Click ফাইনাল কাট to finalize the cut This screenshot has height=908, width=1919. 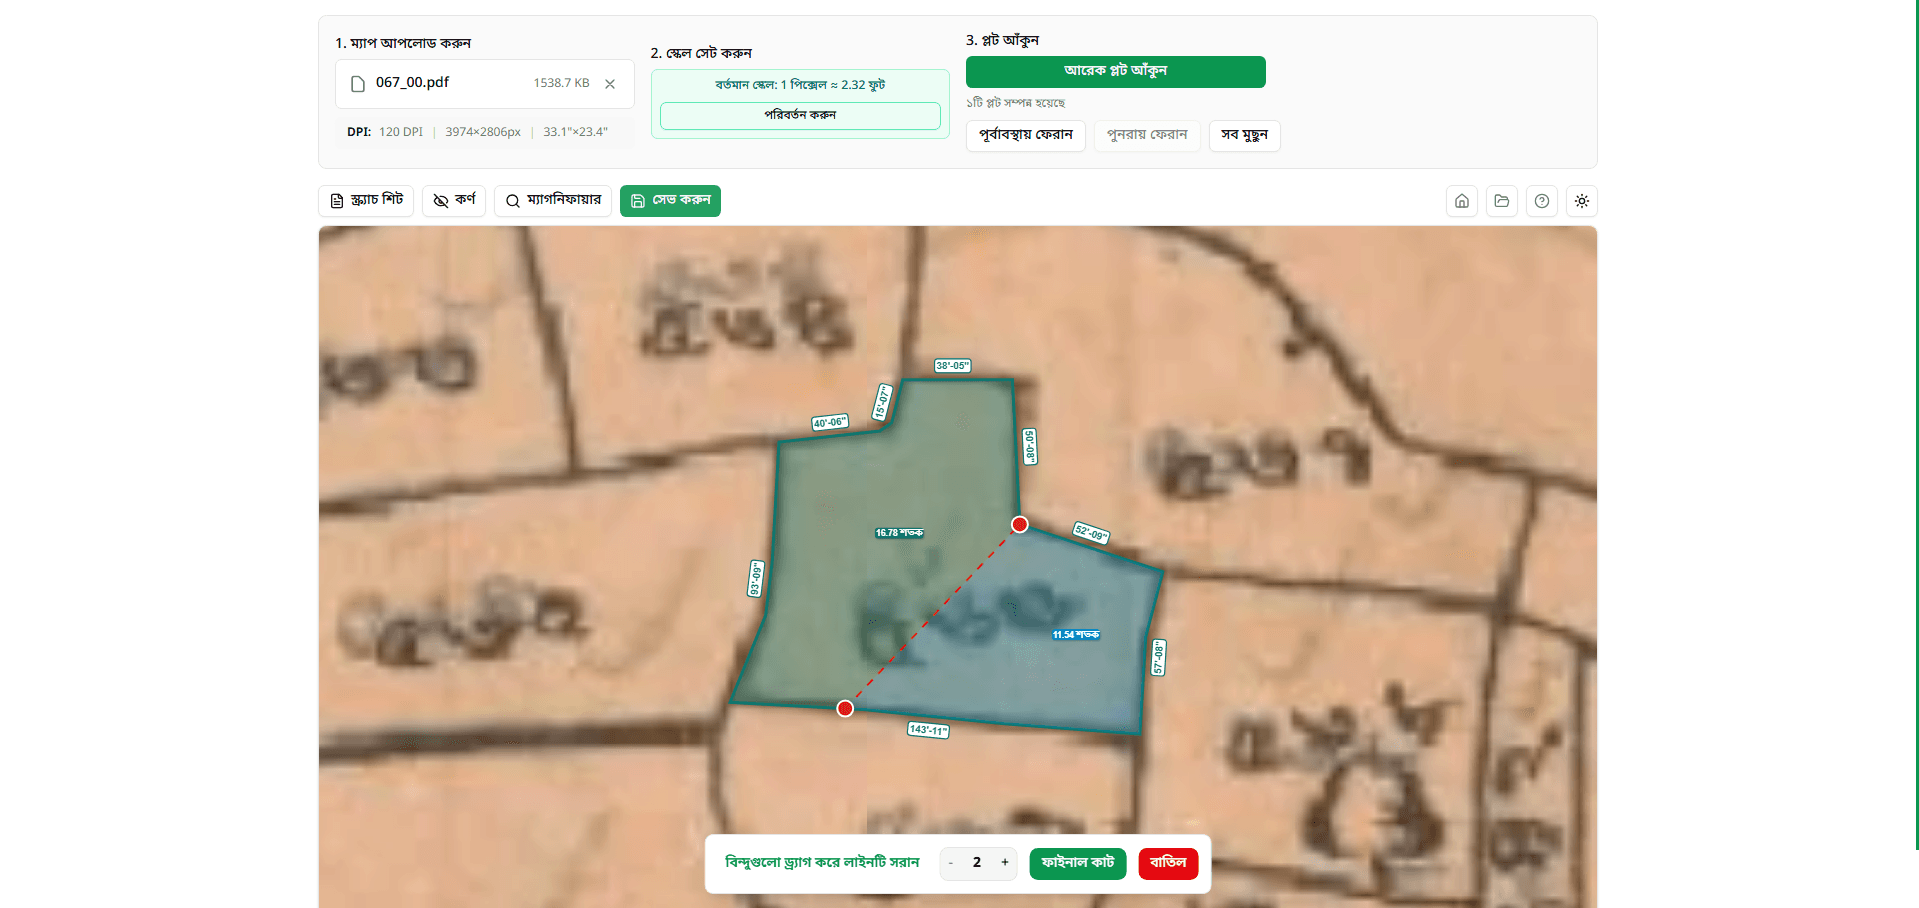(1078, 863)
